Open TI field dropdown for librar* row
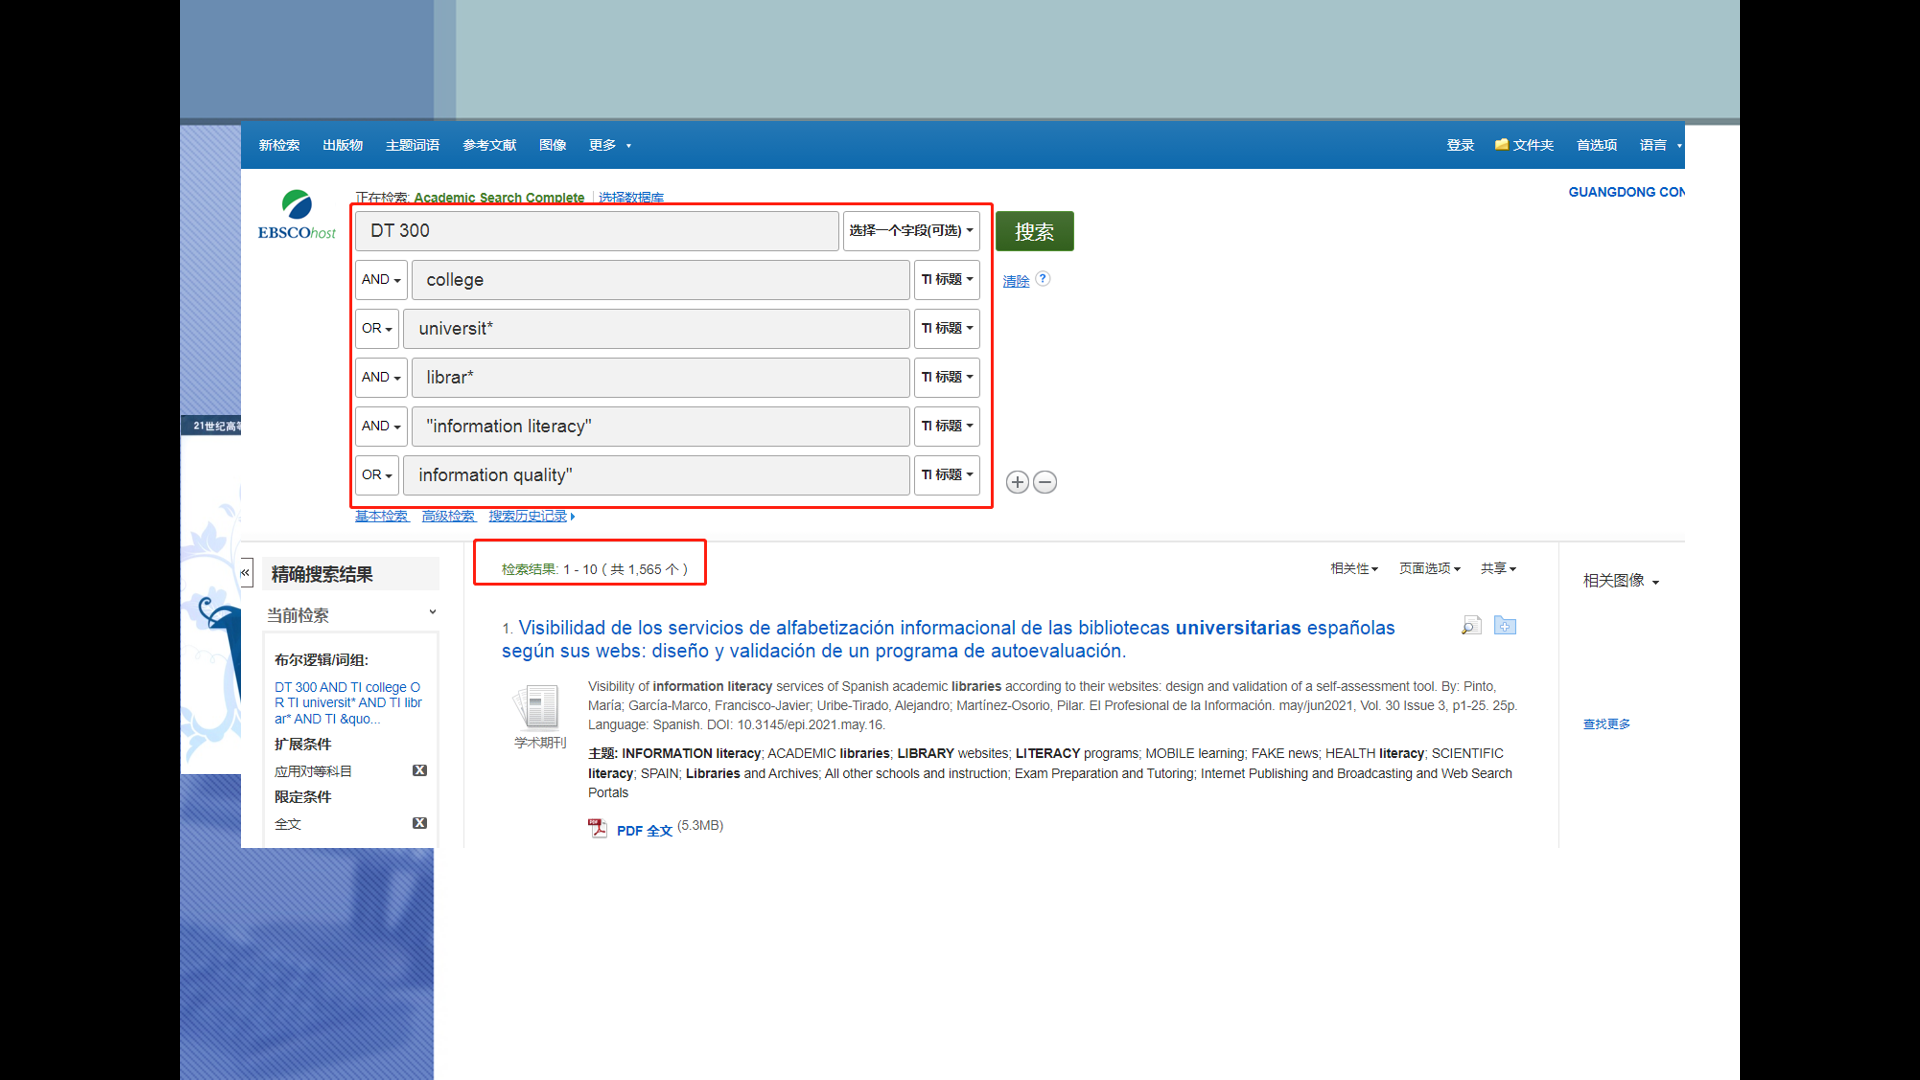 tap(947, 378)
